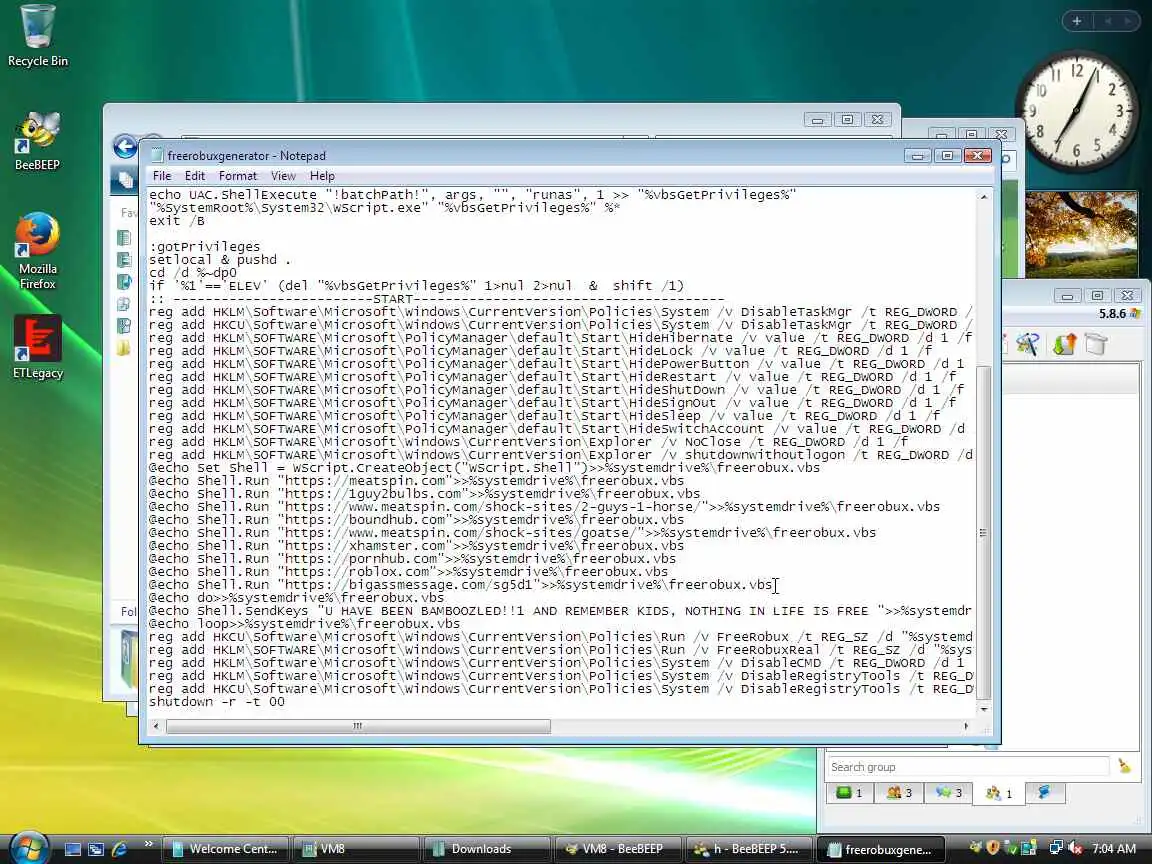
Task: Open the Format menu in Notepad
Action: (x=237, y=176)
